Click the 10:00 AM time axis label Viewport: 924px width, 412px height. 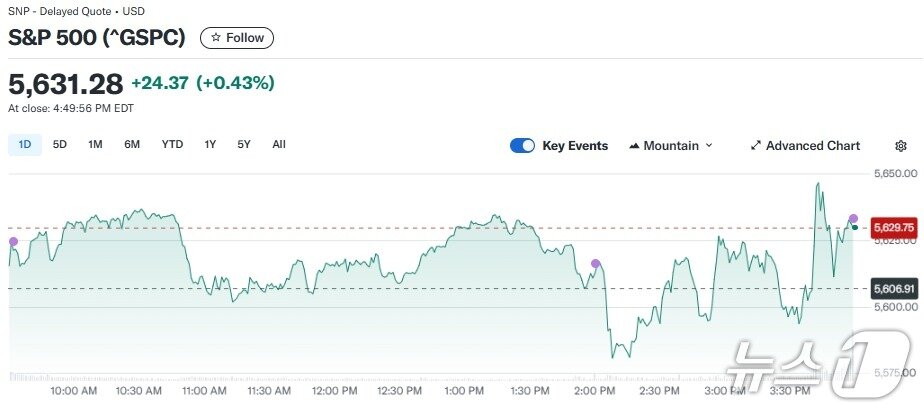click(74, 391)
